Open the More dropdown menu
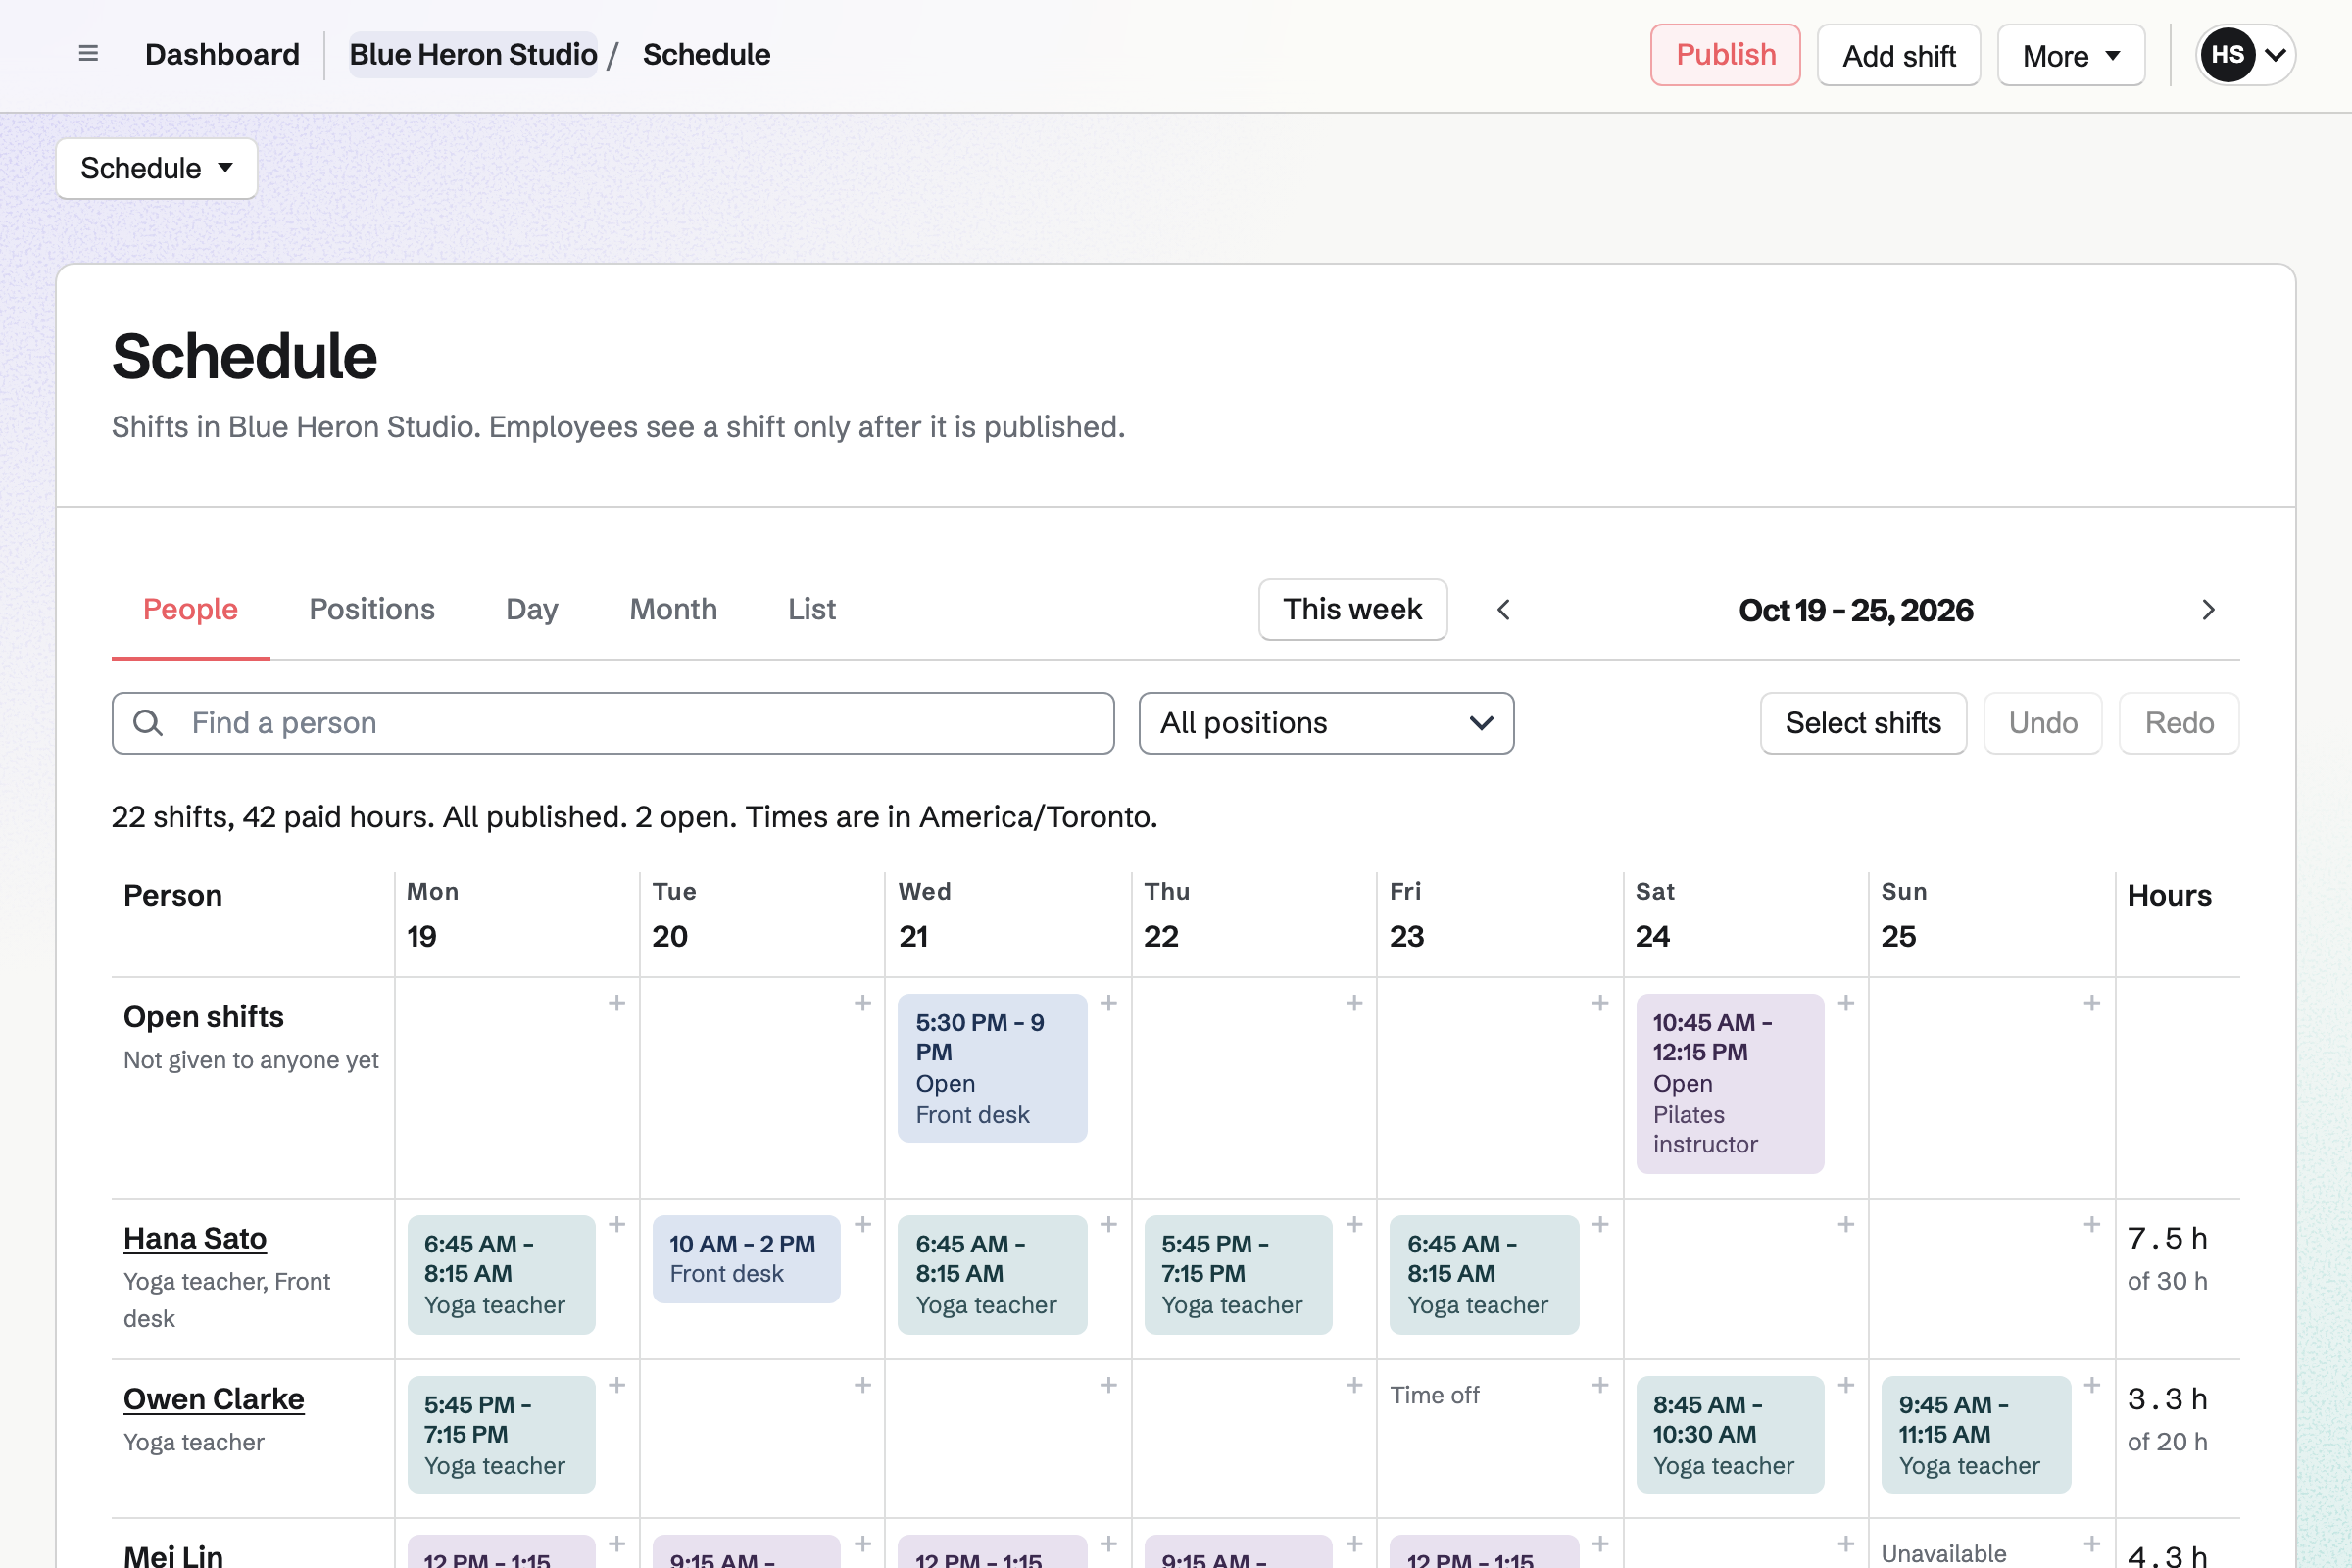Screen dimensions: 2352x1568 tap(2070, 55)
